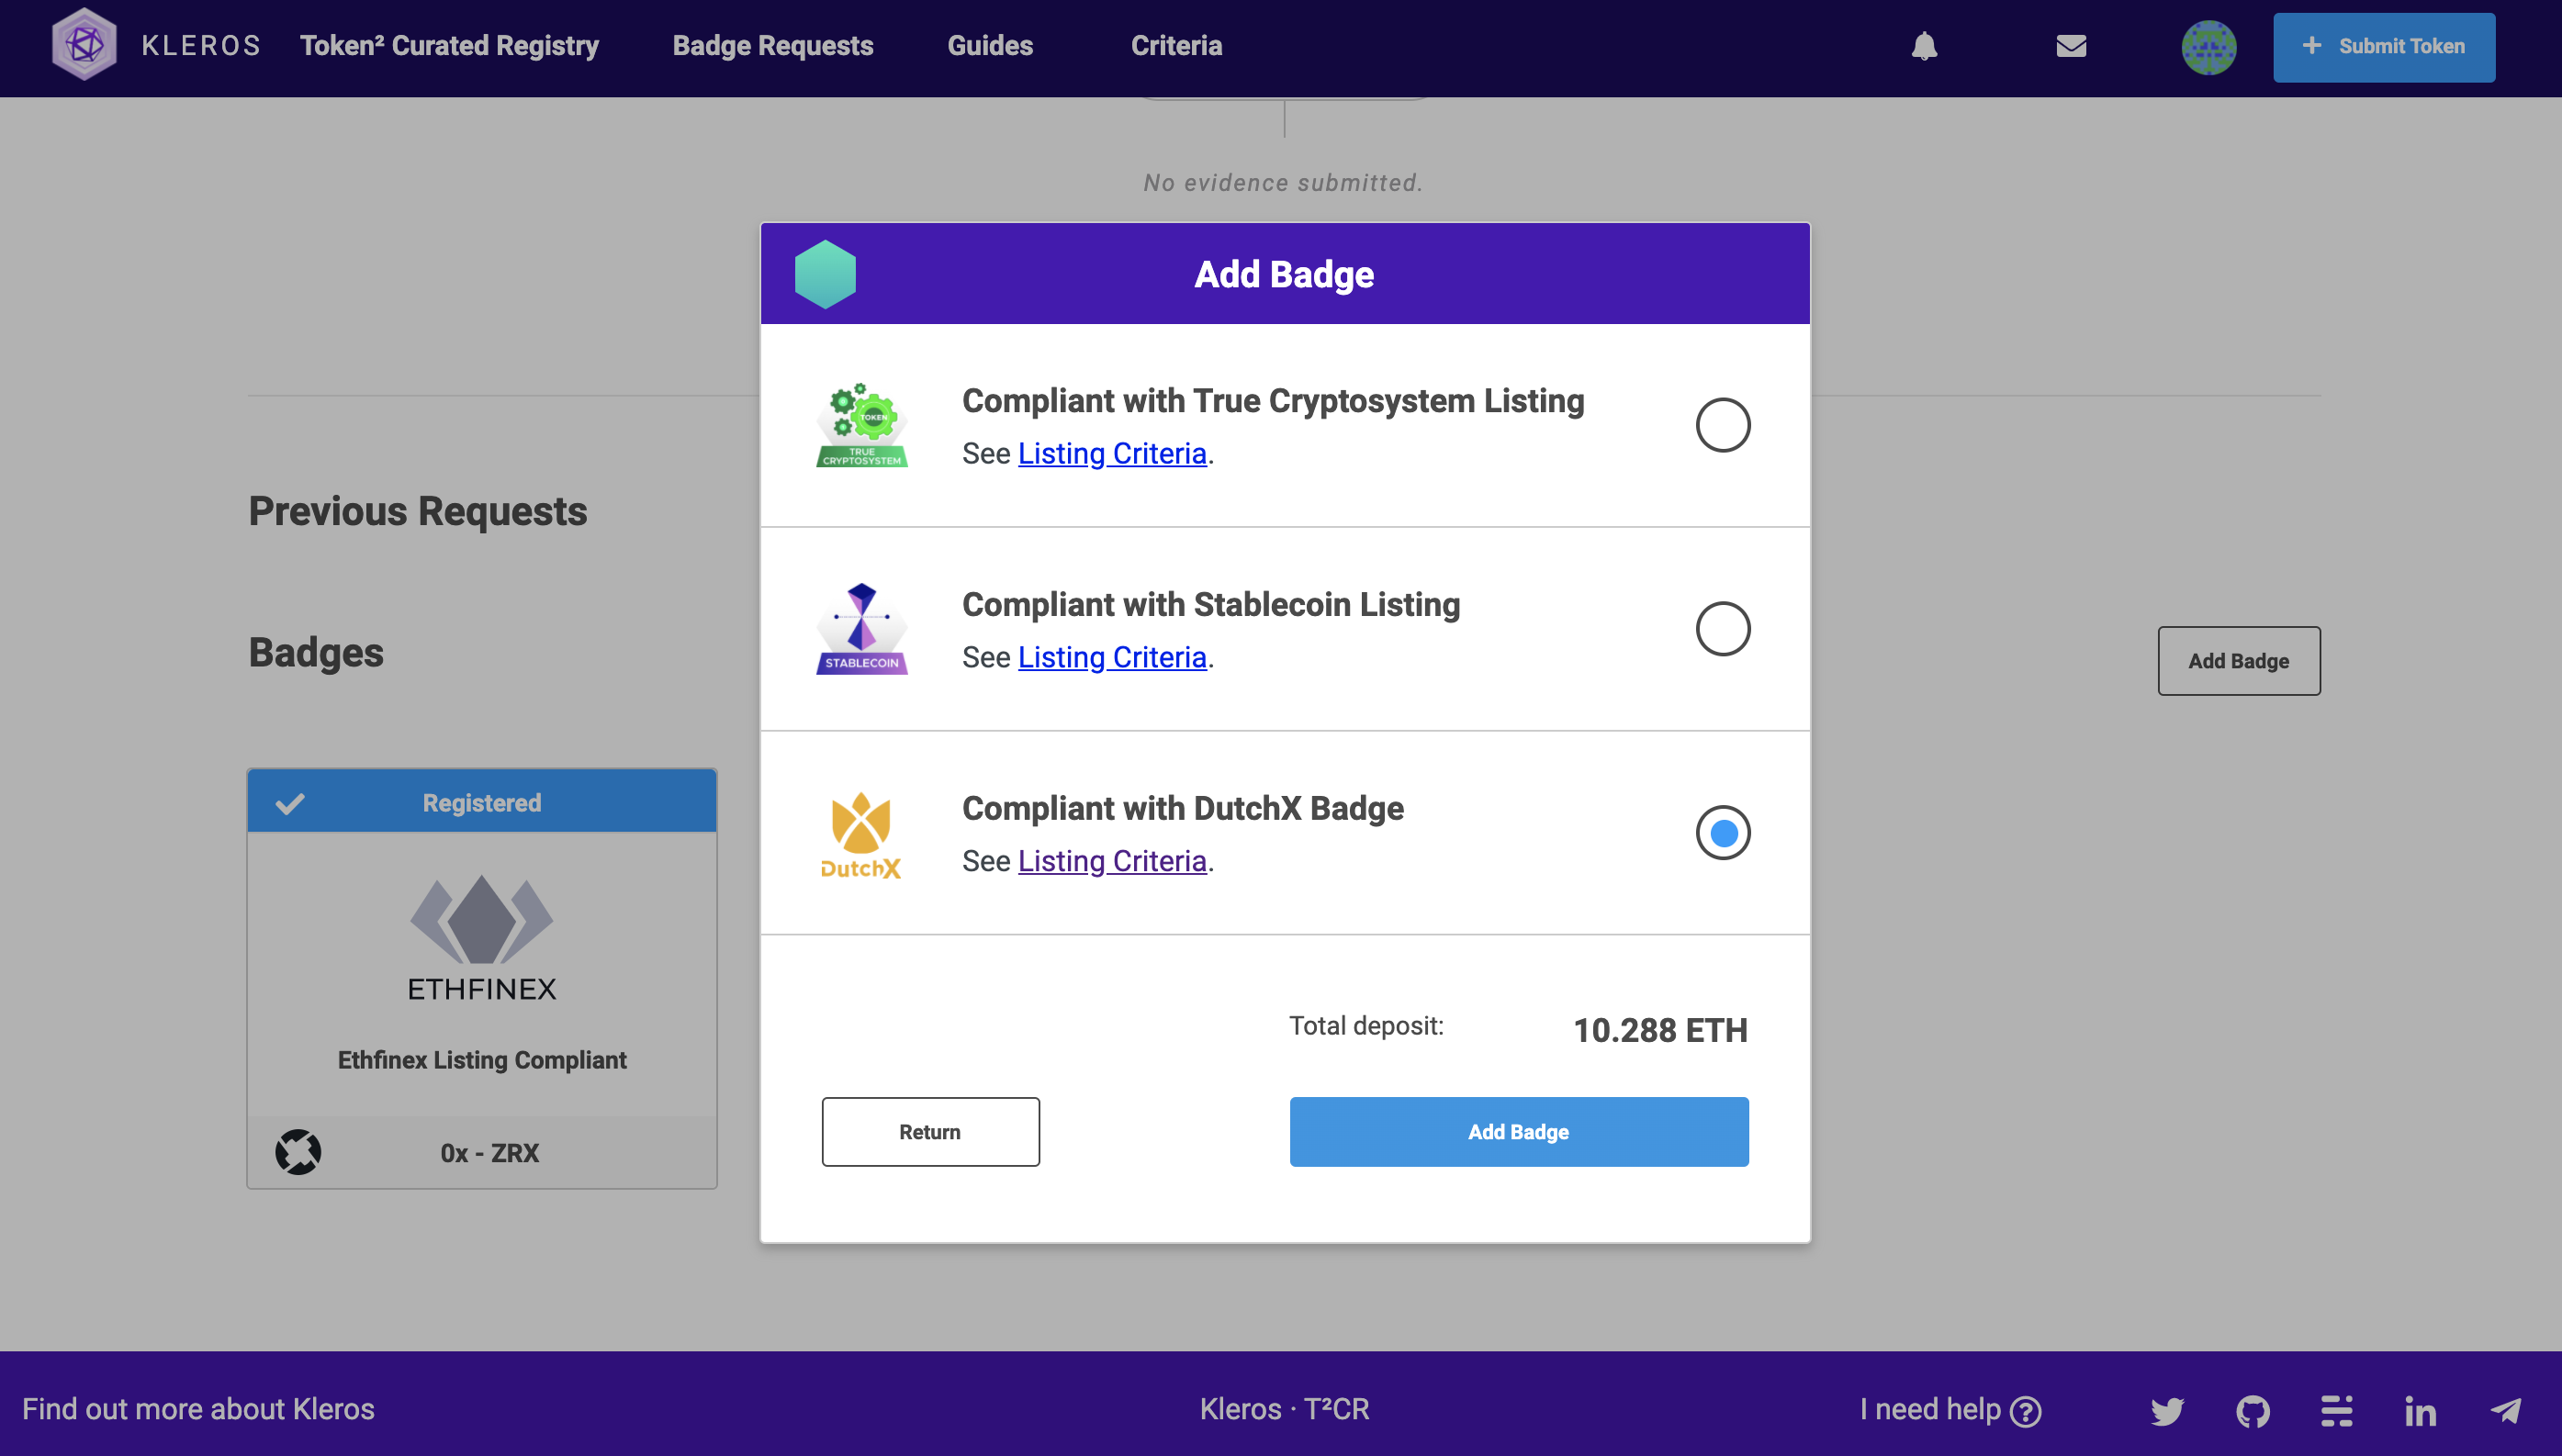Viewport: 2562px width, 1456px height.
Task: Select Stablecoin Listing radio button
Action: (1722, 629)
